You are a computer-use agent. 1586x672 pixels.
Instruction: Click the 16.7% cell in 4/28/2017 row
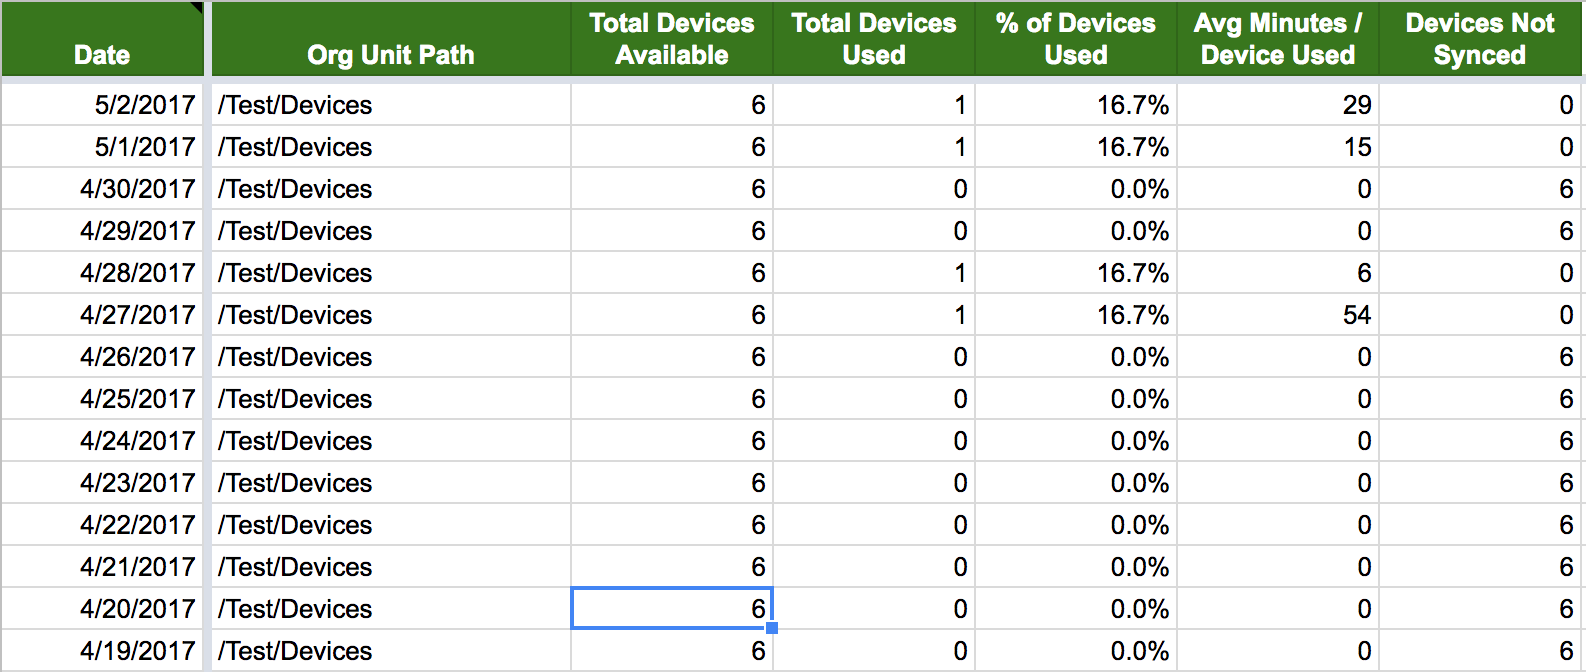(1075, 273)
